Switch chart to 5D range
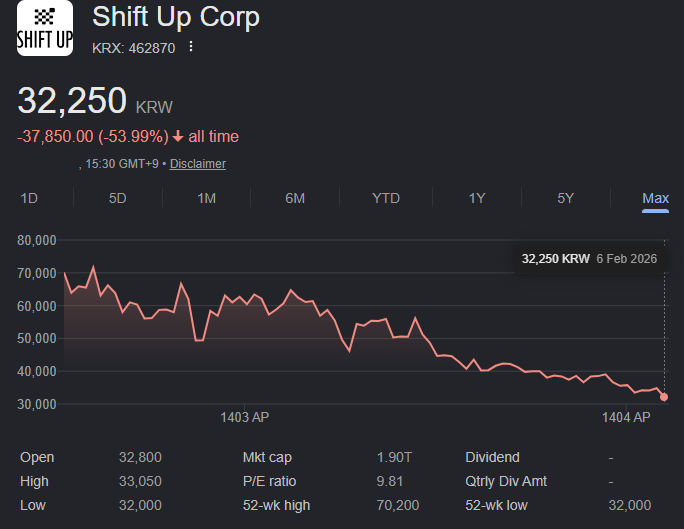 (x=117, y=198)
